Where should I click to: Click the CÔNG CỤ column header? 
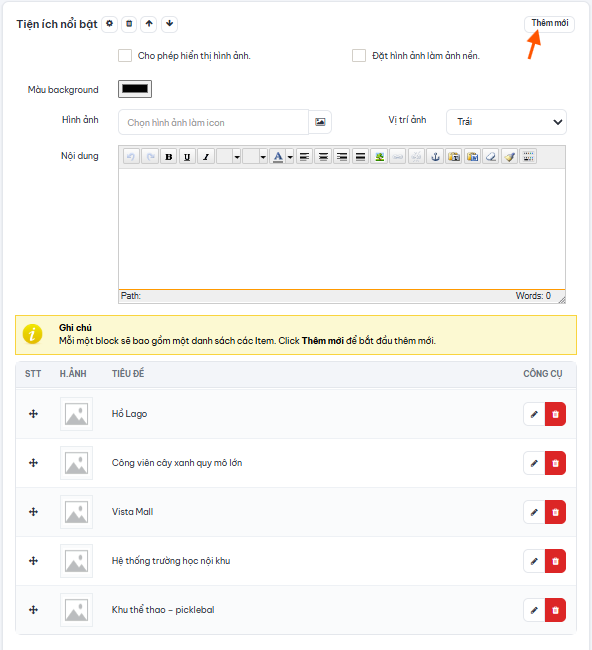(543, 374)
